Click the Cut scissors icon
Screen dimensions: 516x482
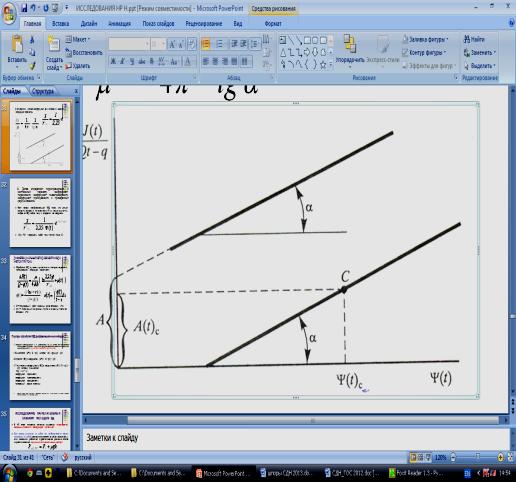point(32,40)
